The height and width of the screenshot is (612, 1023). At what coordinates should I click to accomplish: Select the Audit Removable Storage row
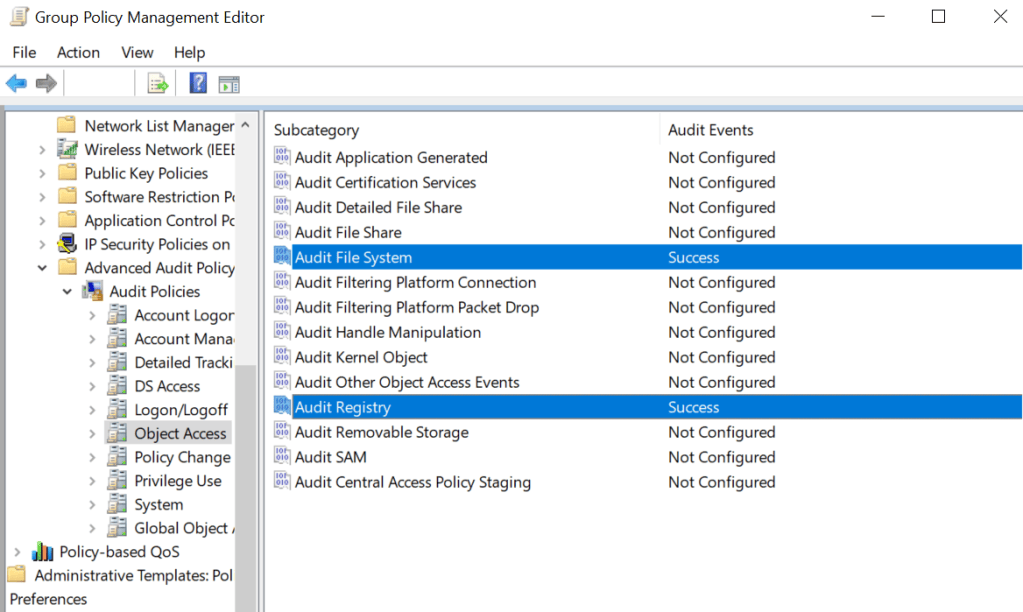[x=647, y=432]
